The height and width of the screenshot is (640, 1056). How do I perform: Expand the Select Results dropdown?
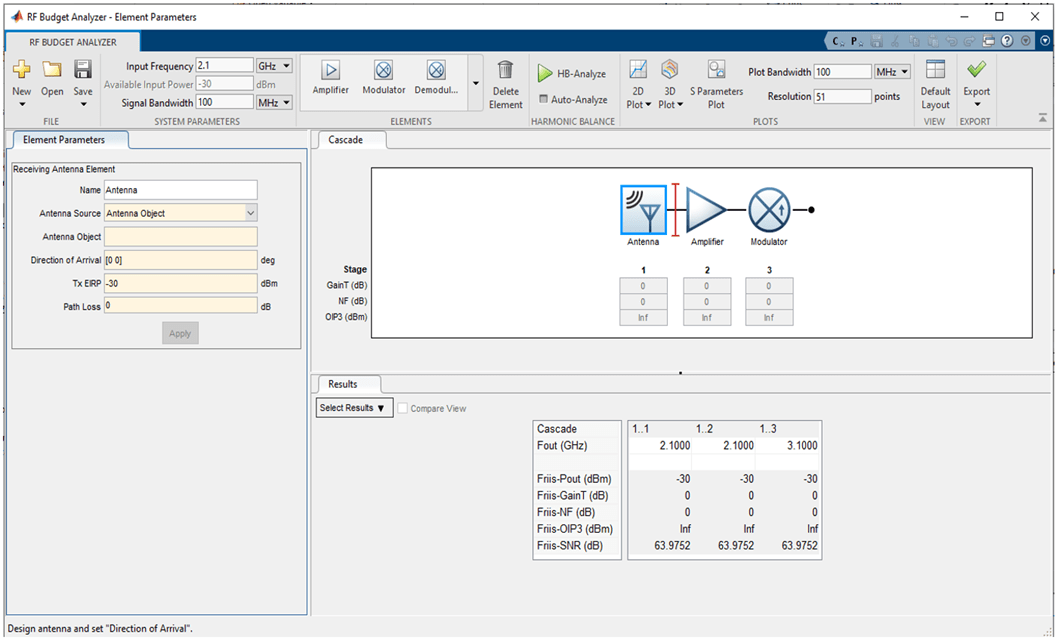point(354,408)
